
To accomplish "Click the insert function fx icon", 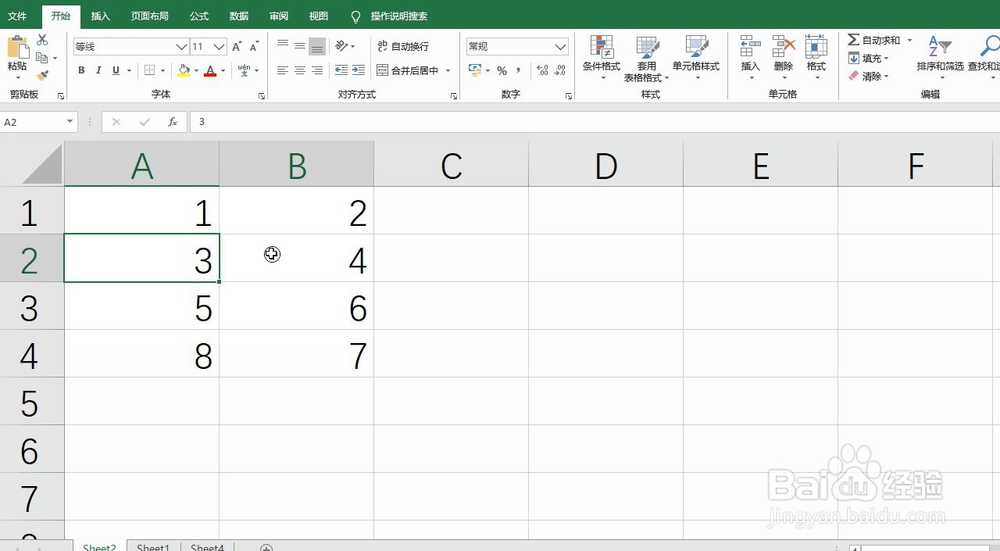I will pos(172,122).
